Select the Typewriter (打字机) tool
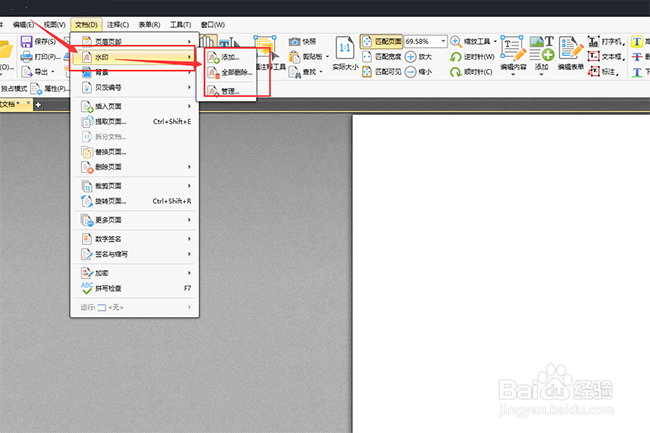This screenshot has height=433, width=650. 606,41
